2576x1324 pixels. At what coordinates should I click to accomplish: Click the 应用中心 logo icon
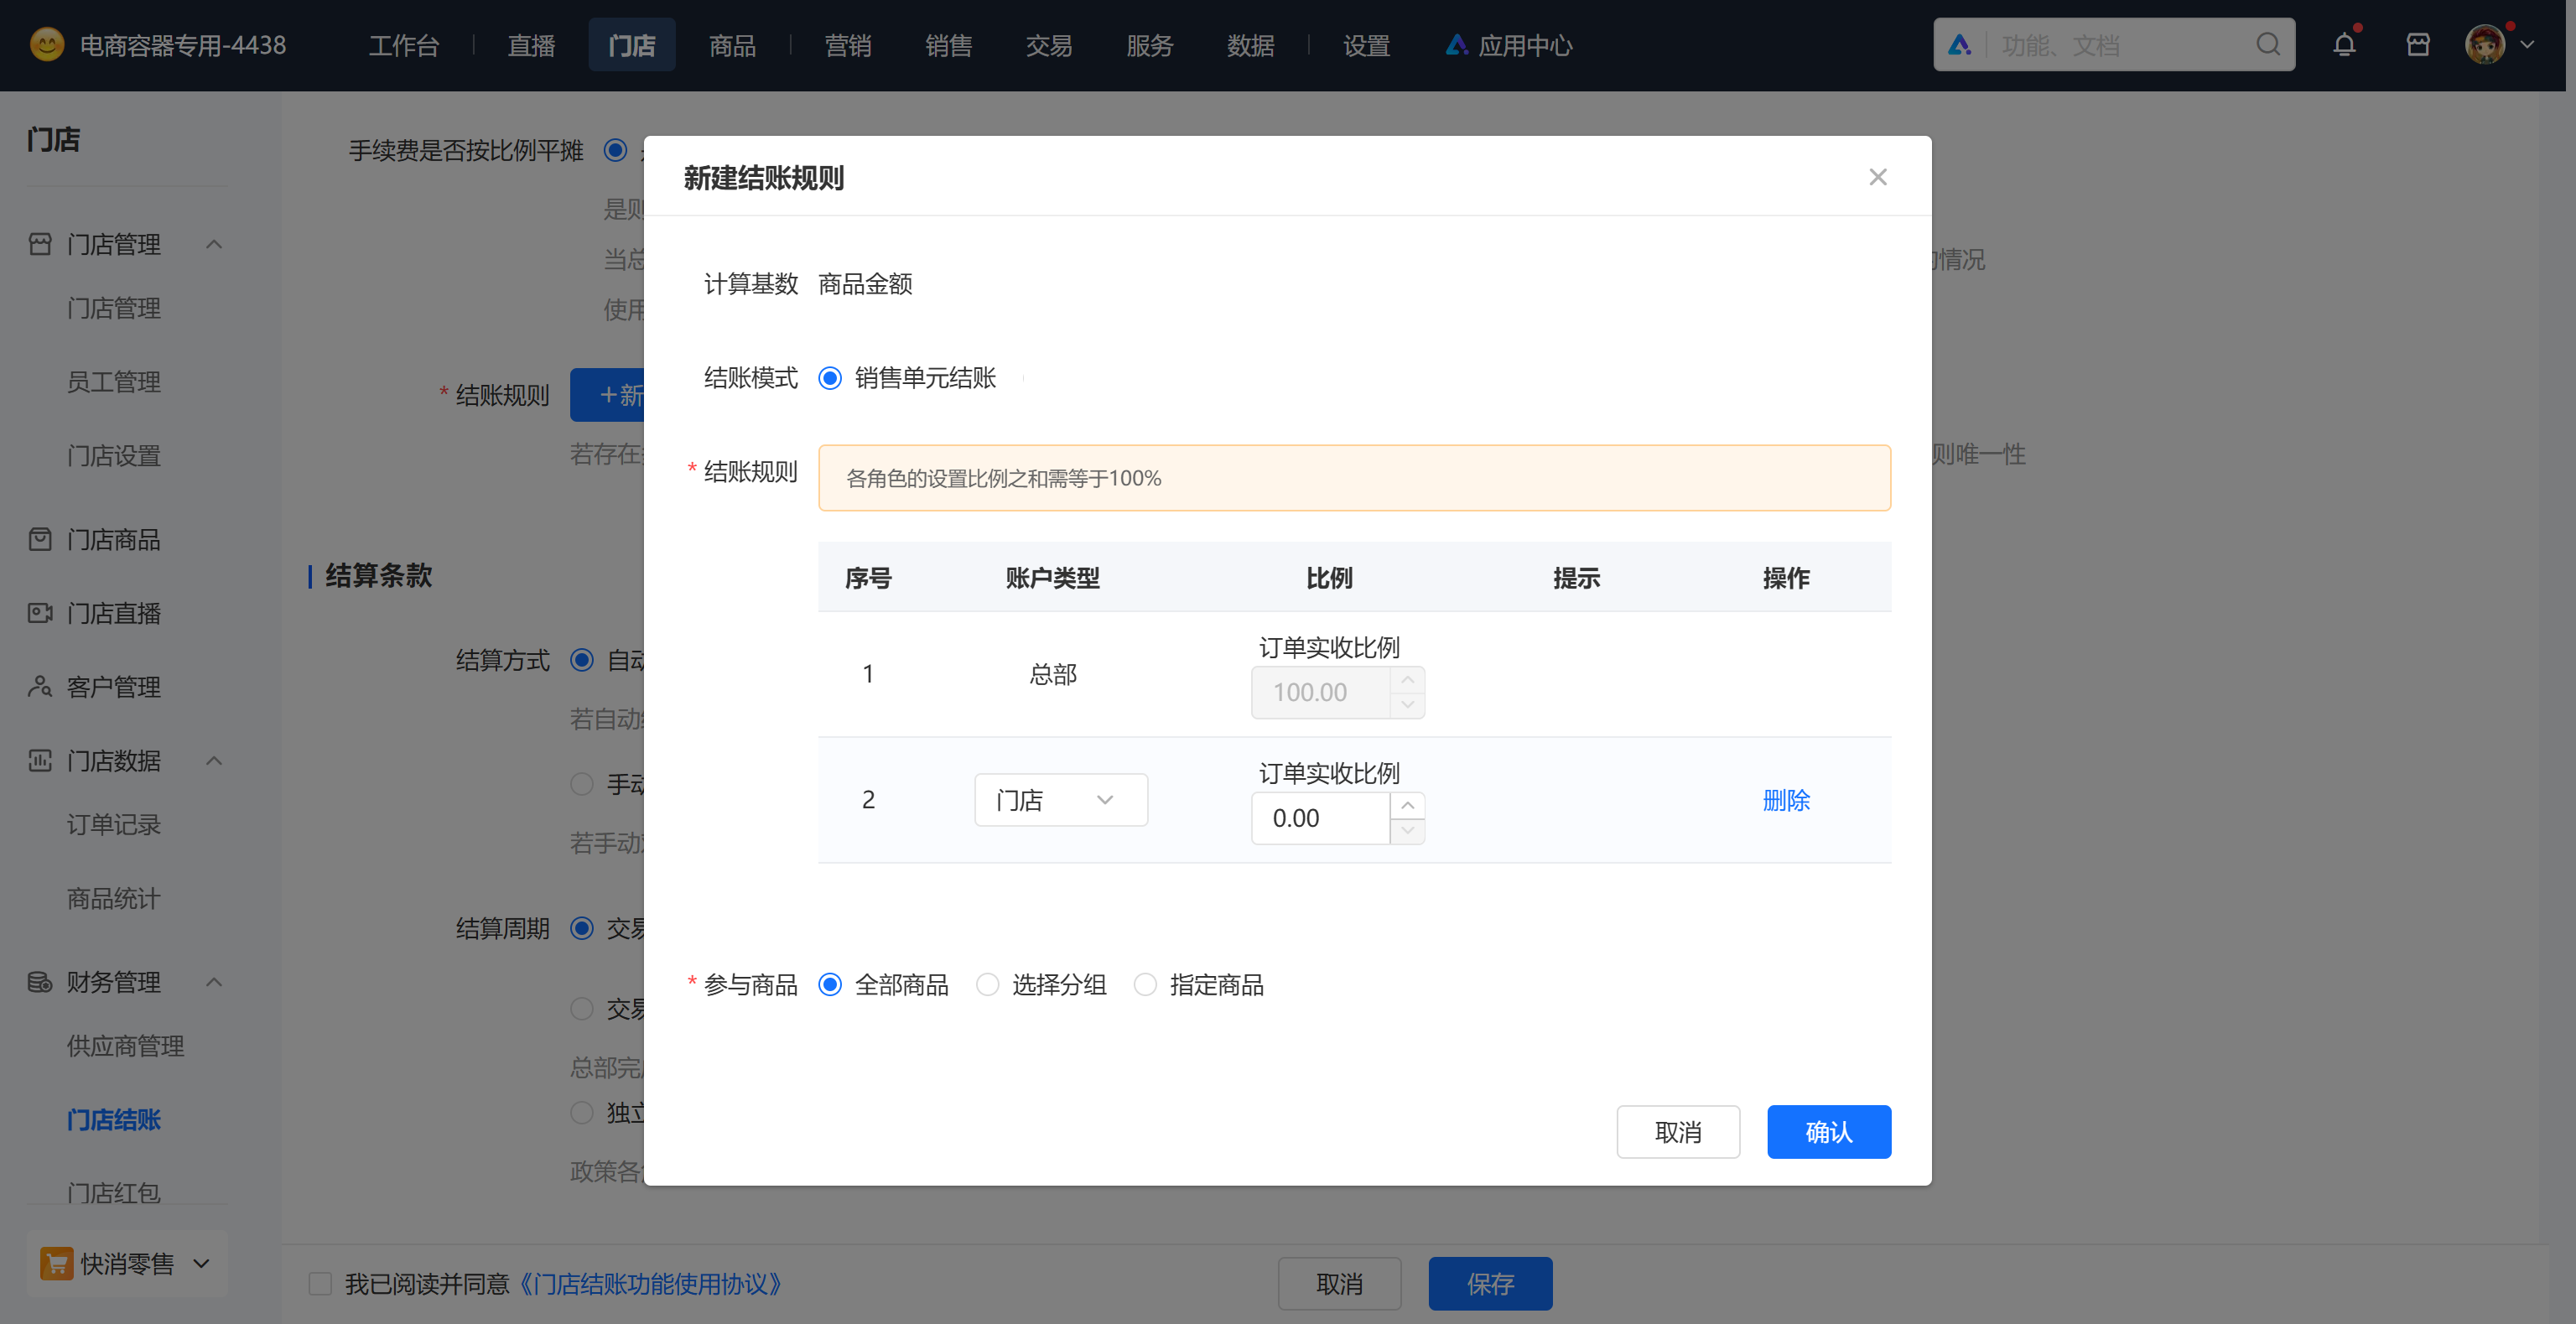[x=1457, y=45]
